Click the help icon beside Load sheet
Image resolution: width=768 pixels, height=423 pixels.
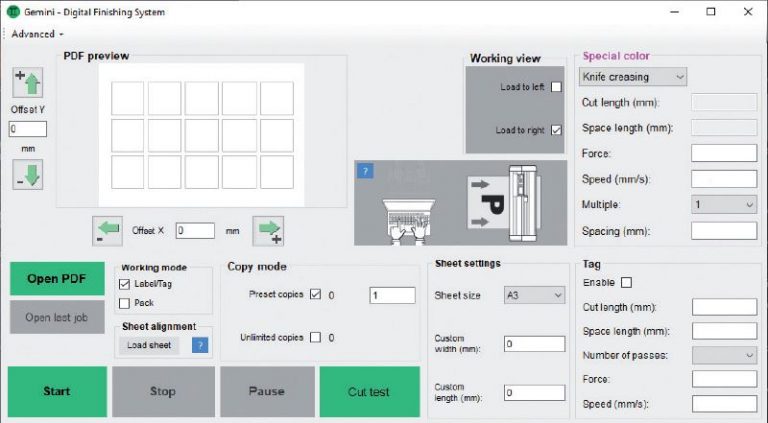(199, 345)
